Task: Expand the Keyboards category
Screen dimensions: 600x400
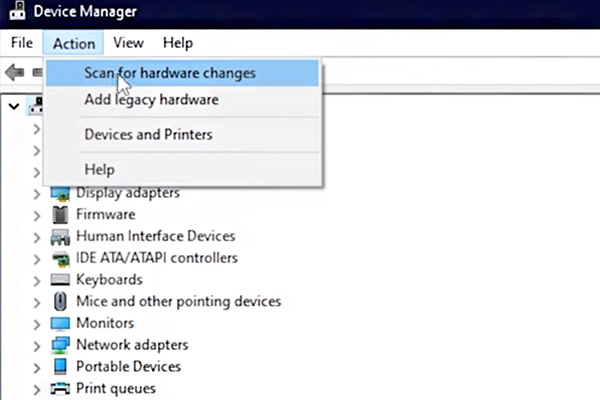Action: pyautogui.click(x=37, y=281)
